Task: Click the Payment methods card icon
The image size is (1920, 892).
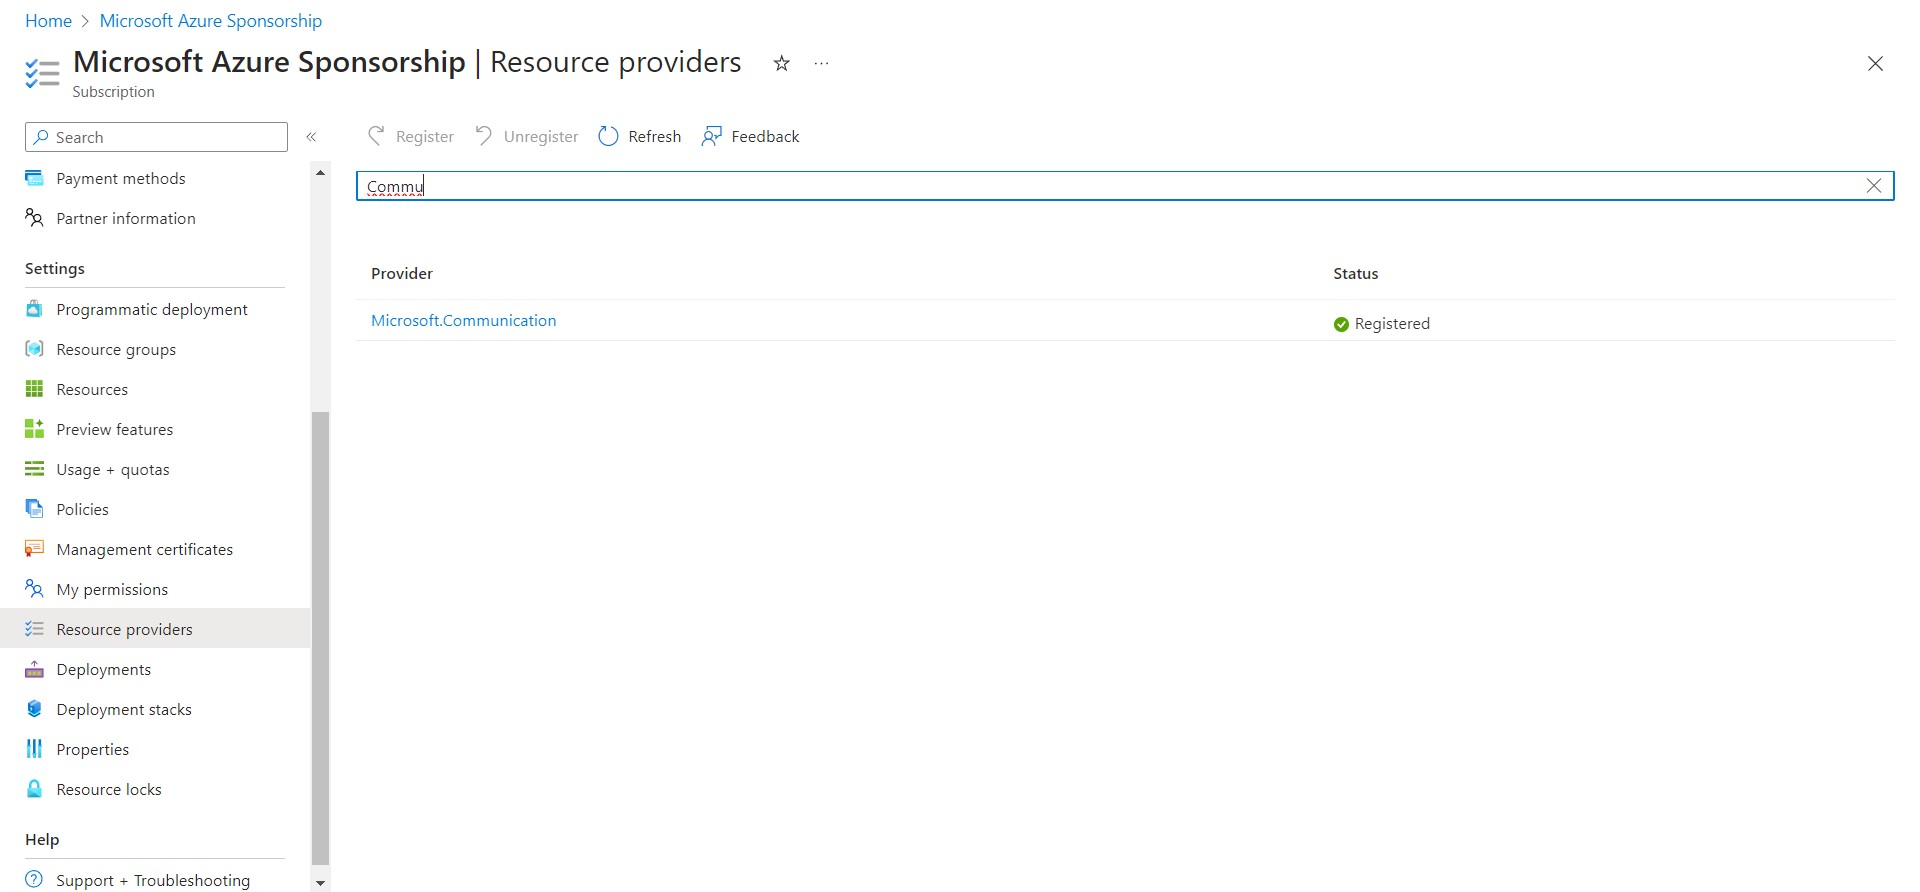Action: [34, 178]
